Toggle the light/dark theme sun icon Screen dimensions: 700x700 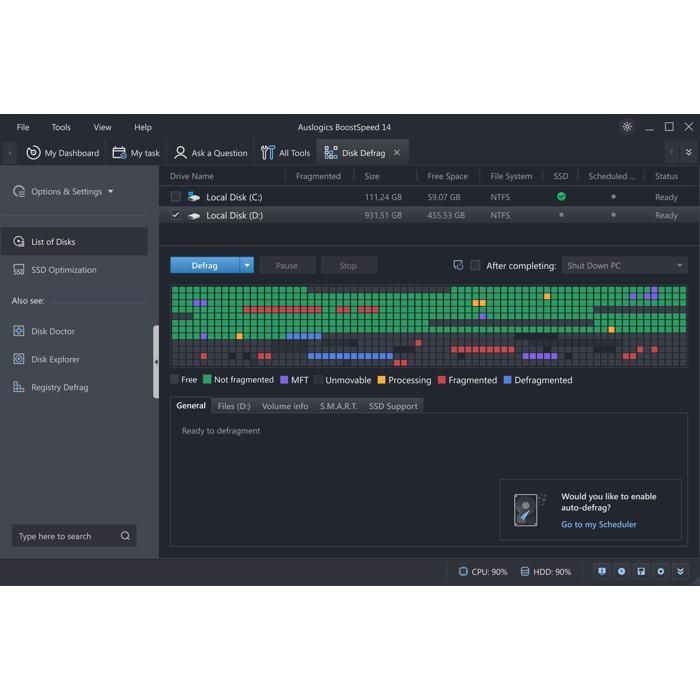627,127
